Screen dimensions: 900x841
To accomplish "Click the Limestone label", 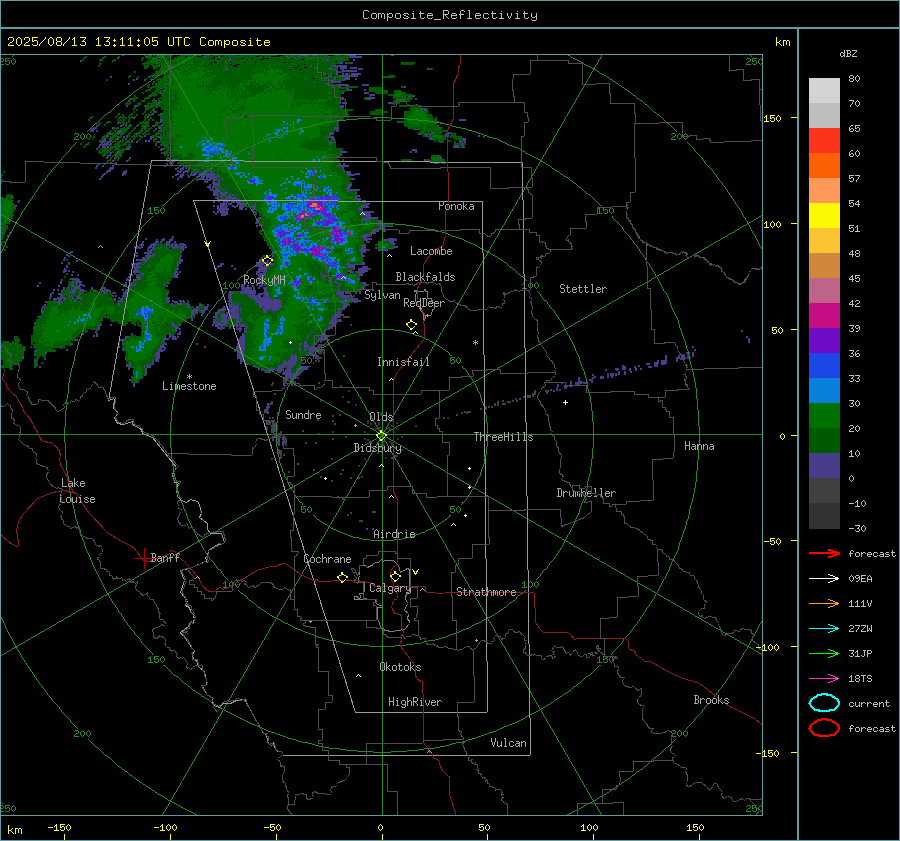I will click(x=189, y=386).
